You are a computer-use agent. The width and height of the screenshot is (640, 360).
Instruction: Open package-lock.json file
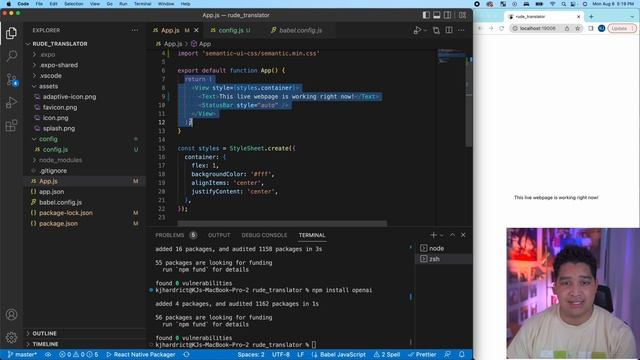click(x=65, y=213)
